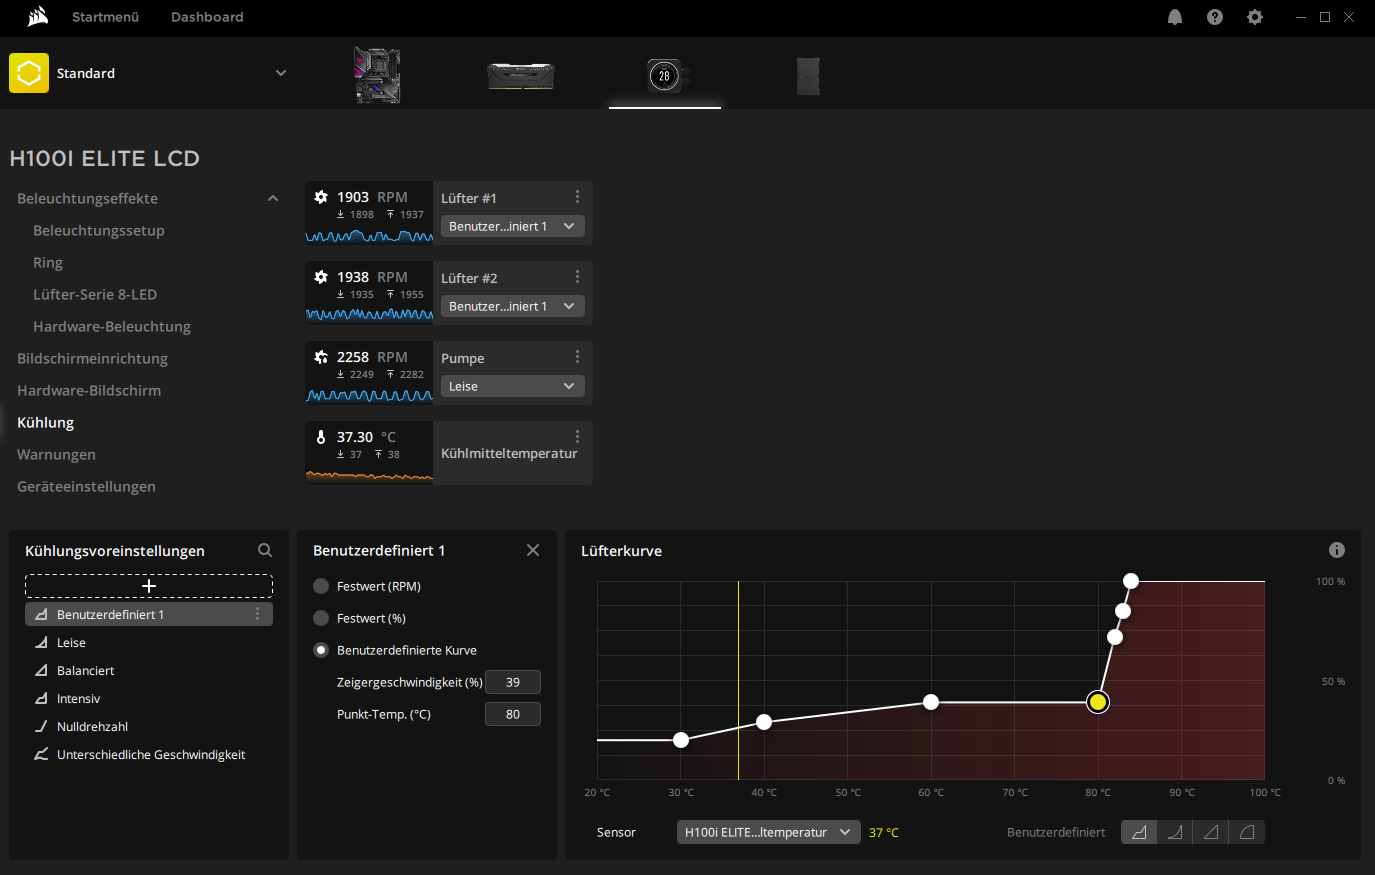This screenshot has width=1375, height=875.
Task: Open Pumpe options menu (three dots)
Action: [577, 357]
